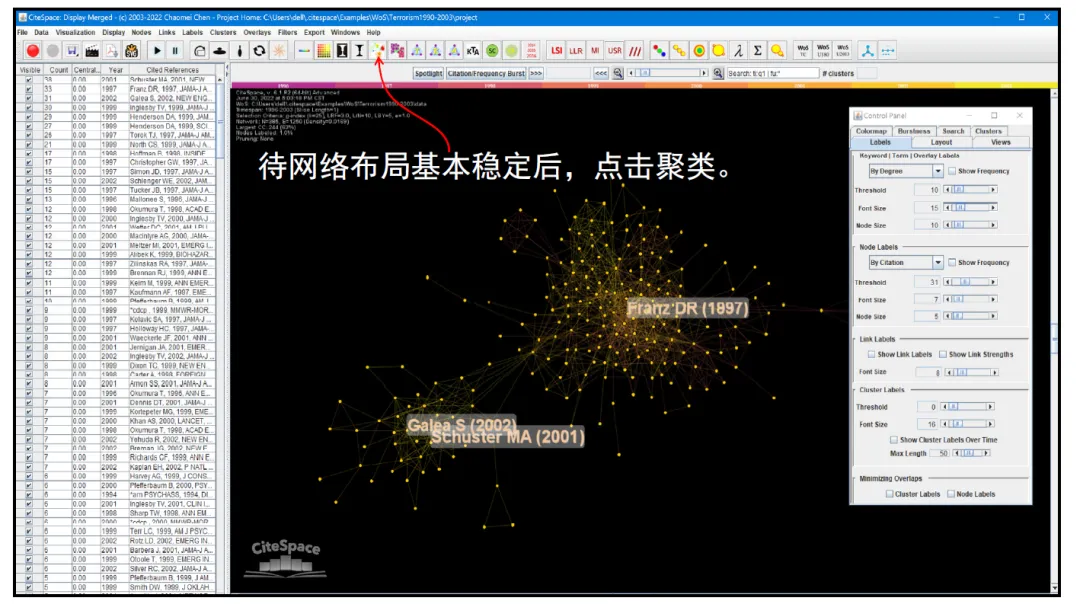The width and height of the screenshot is (1080, 604).
Task: Open the Export menu
Action: point(314,32)
